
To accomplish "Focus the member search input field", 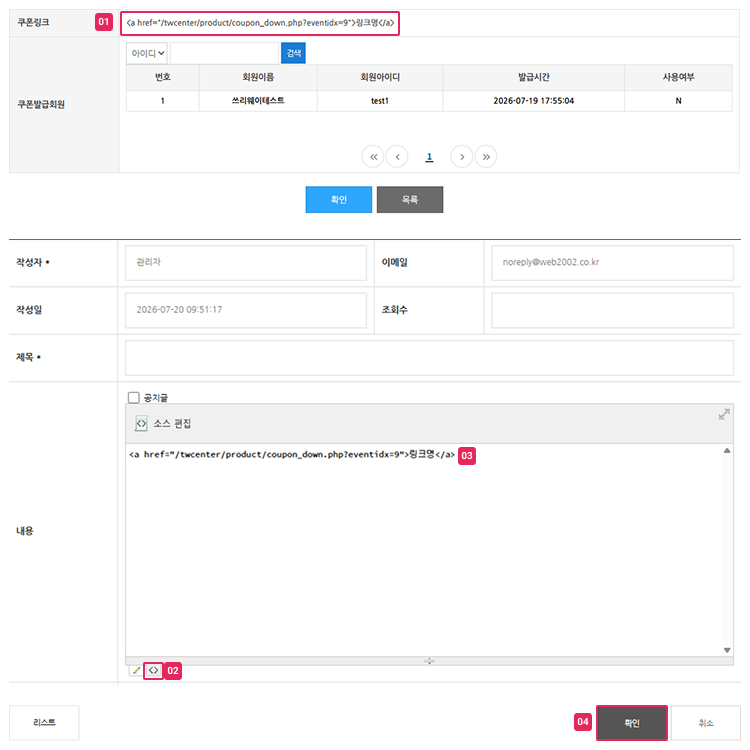I will point(224,53).
